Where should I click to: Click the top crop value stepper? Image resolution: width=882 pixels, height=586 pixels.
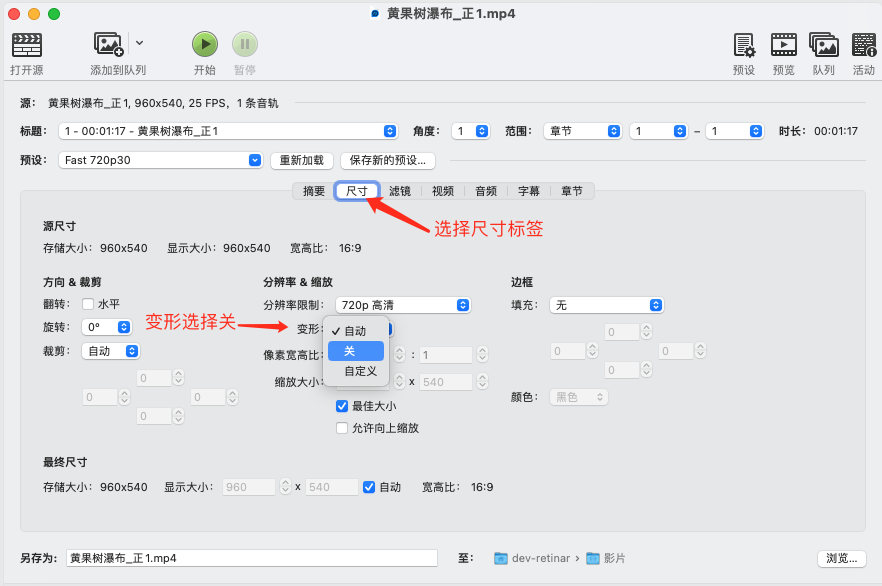pos(178,377)
